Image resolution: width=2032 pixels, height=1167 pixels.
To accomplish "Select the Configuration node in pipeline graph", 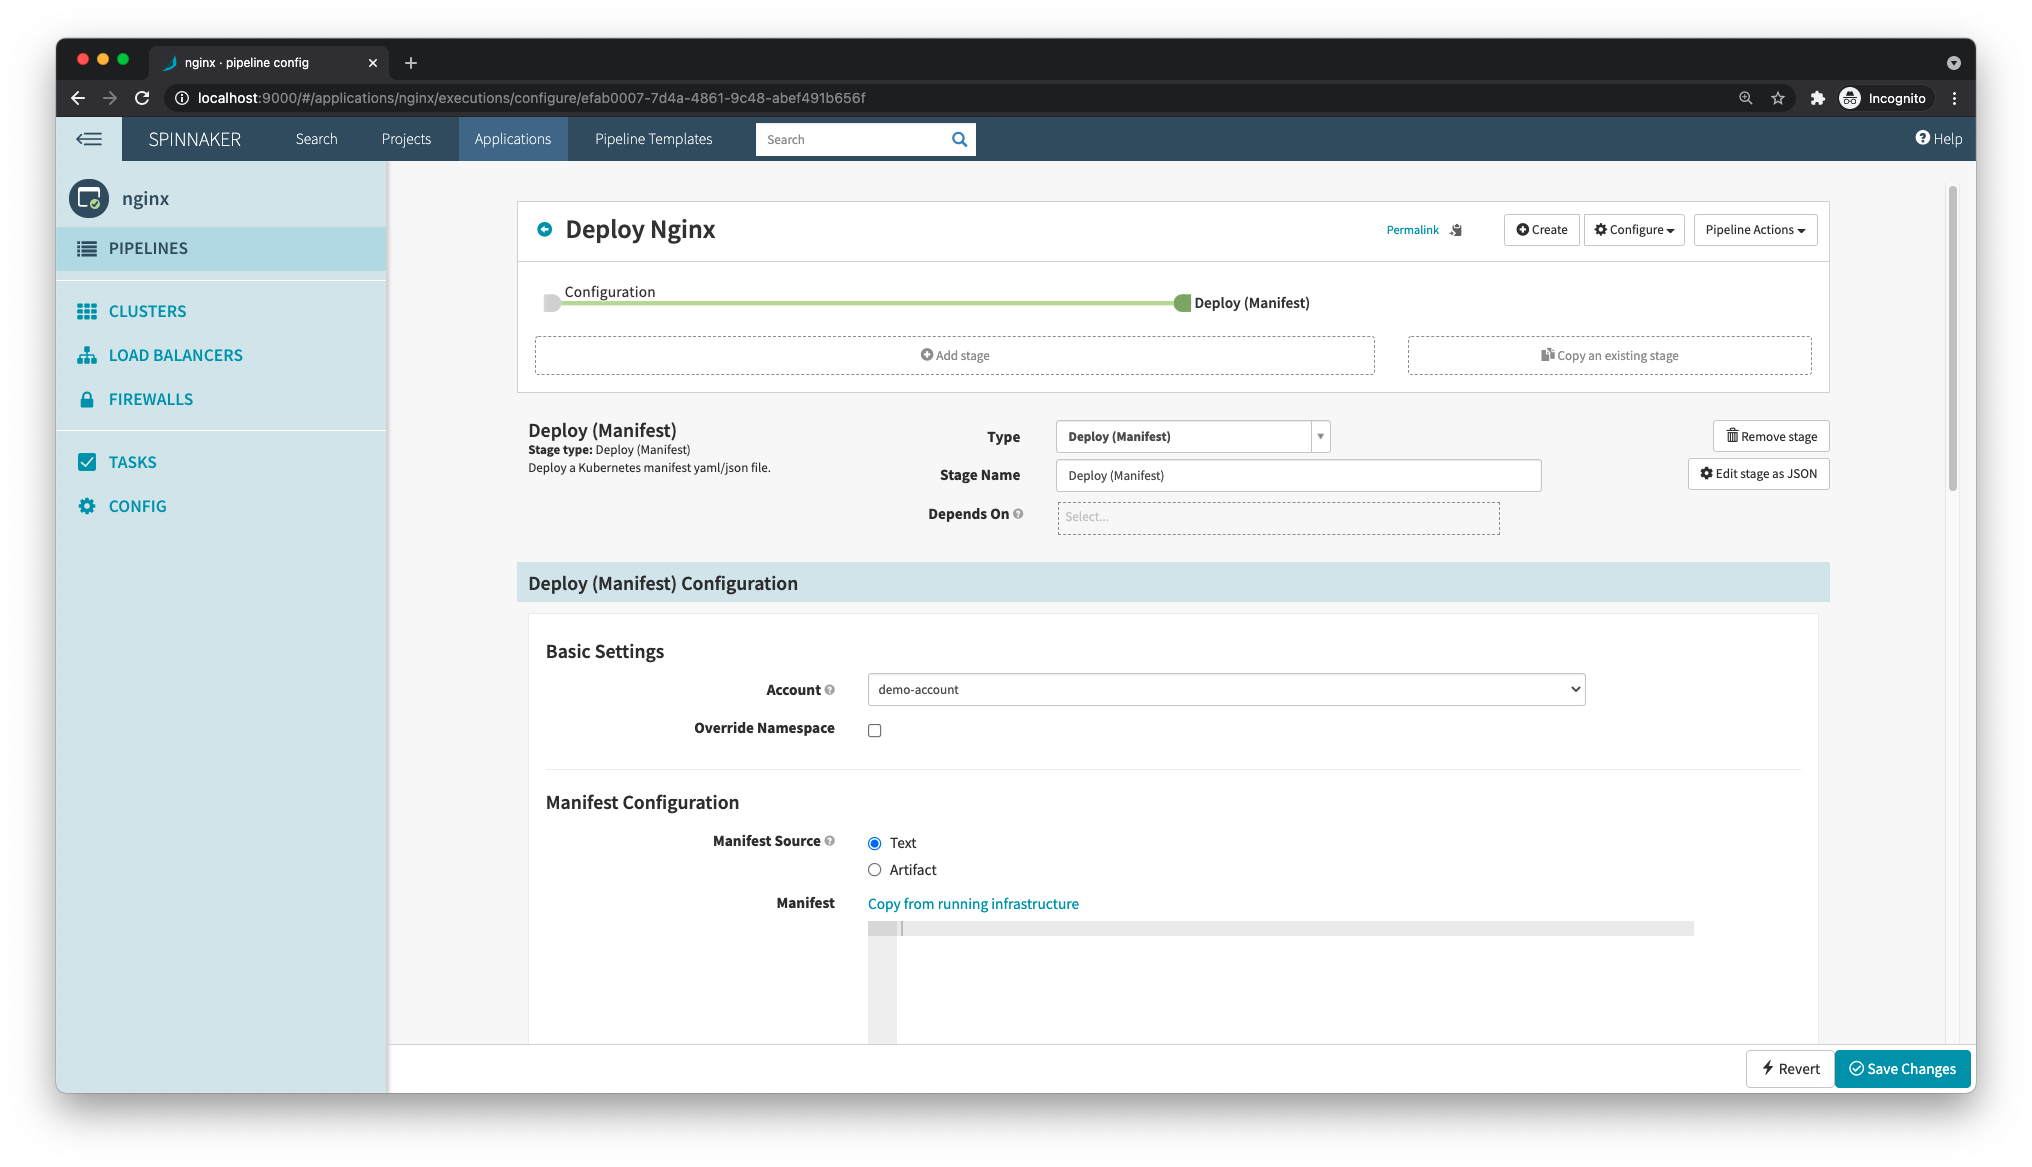I will click(x=552, y=303).
